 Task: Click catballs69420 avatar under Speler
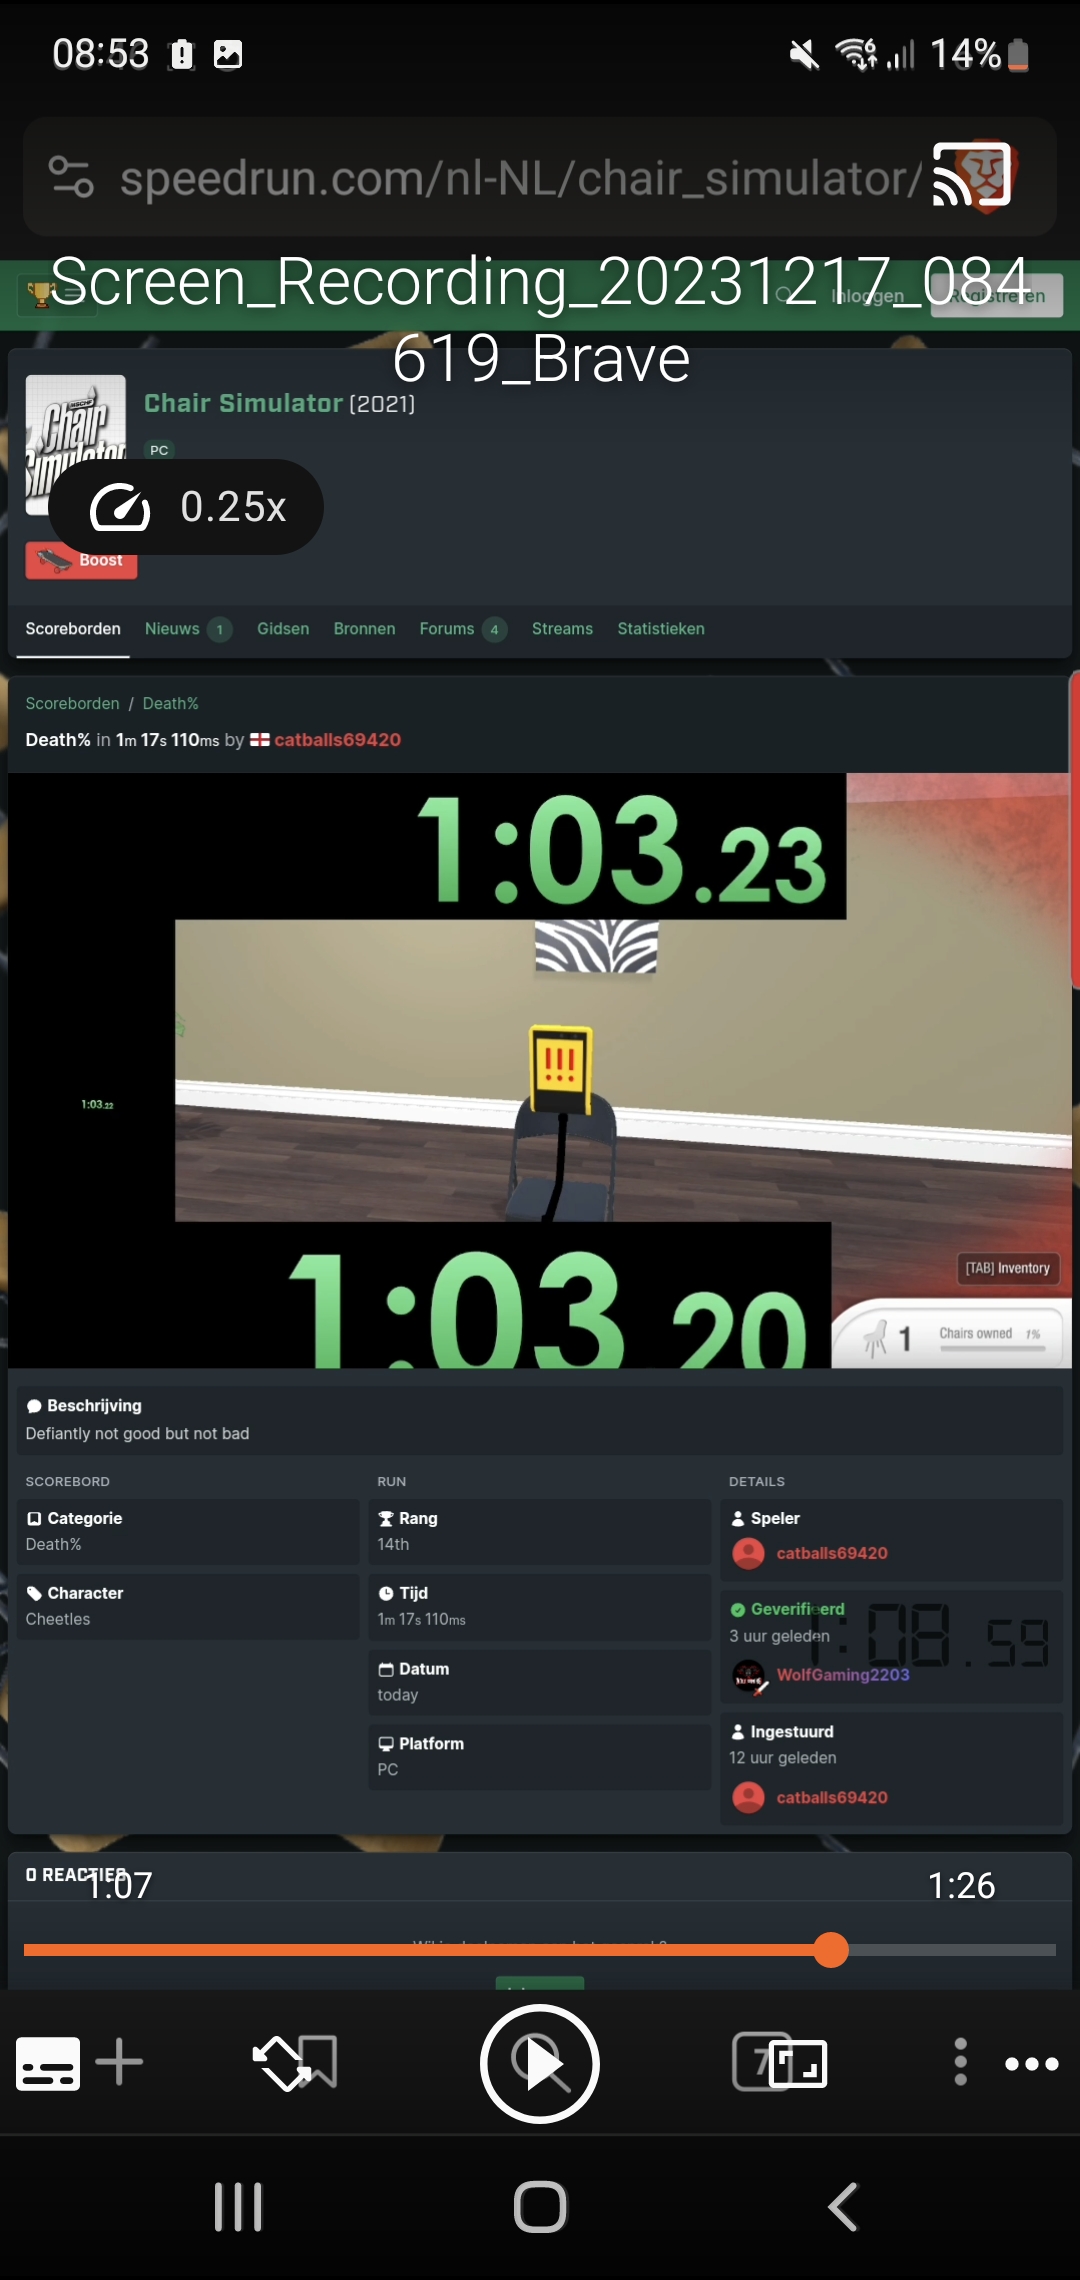(x=749, y=1553)
